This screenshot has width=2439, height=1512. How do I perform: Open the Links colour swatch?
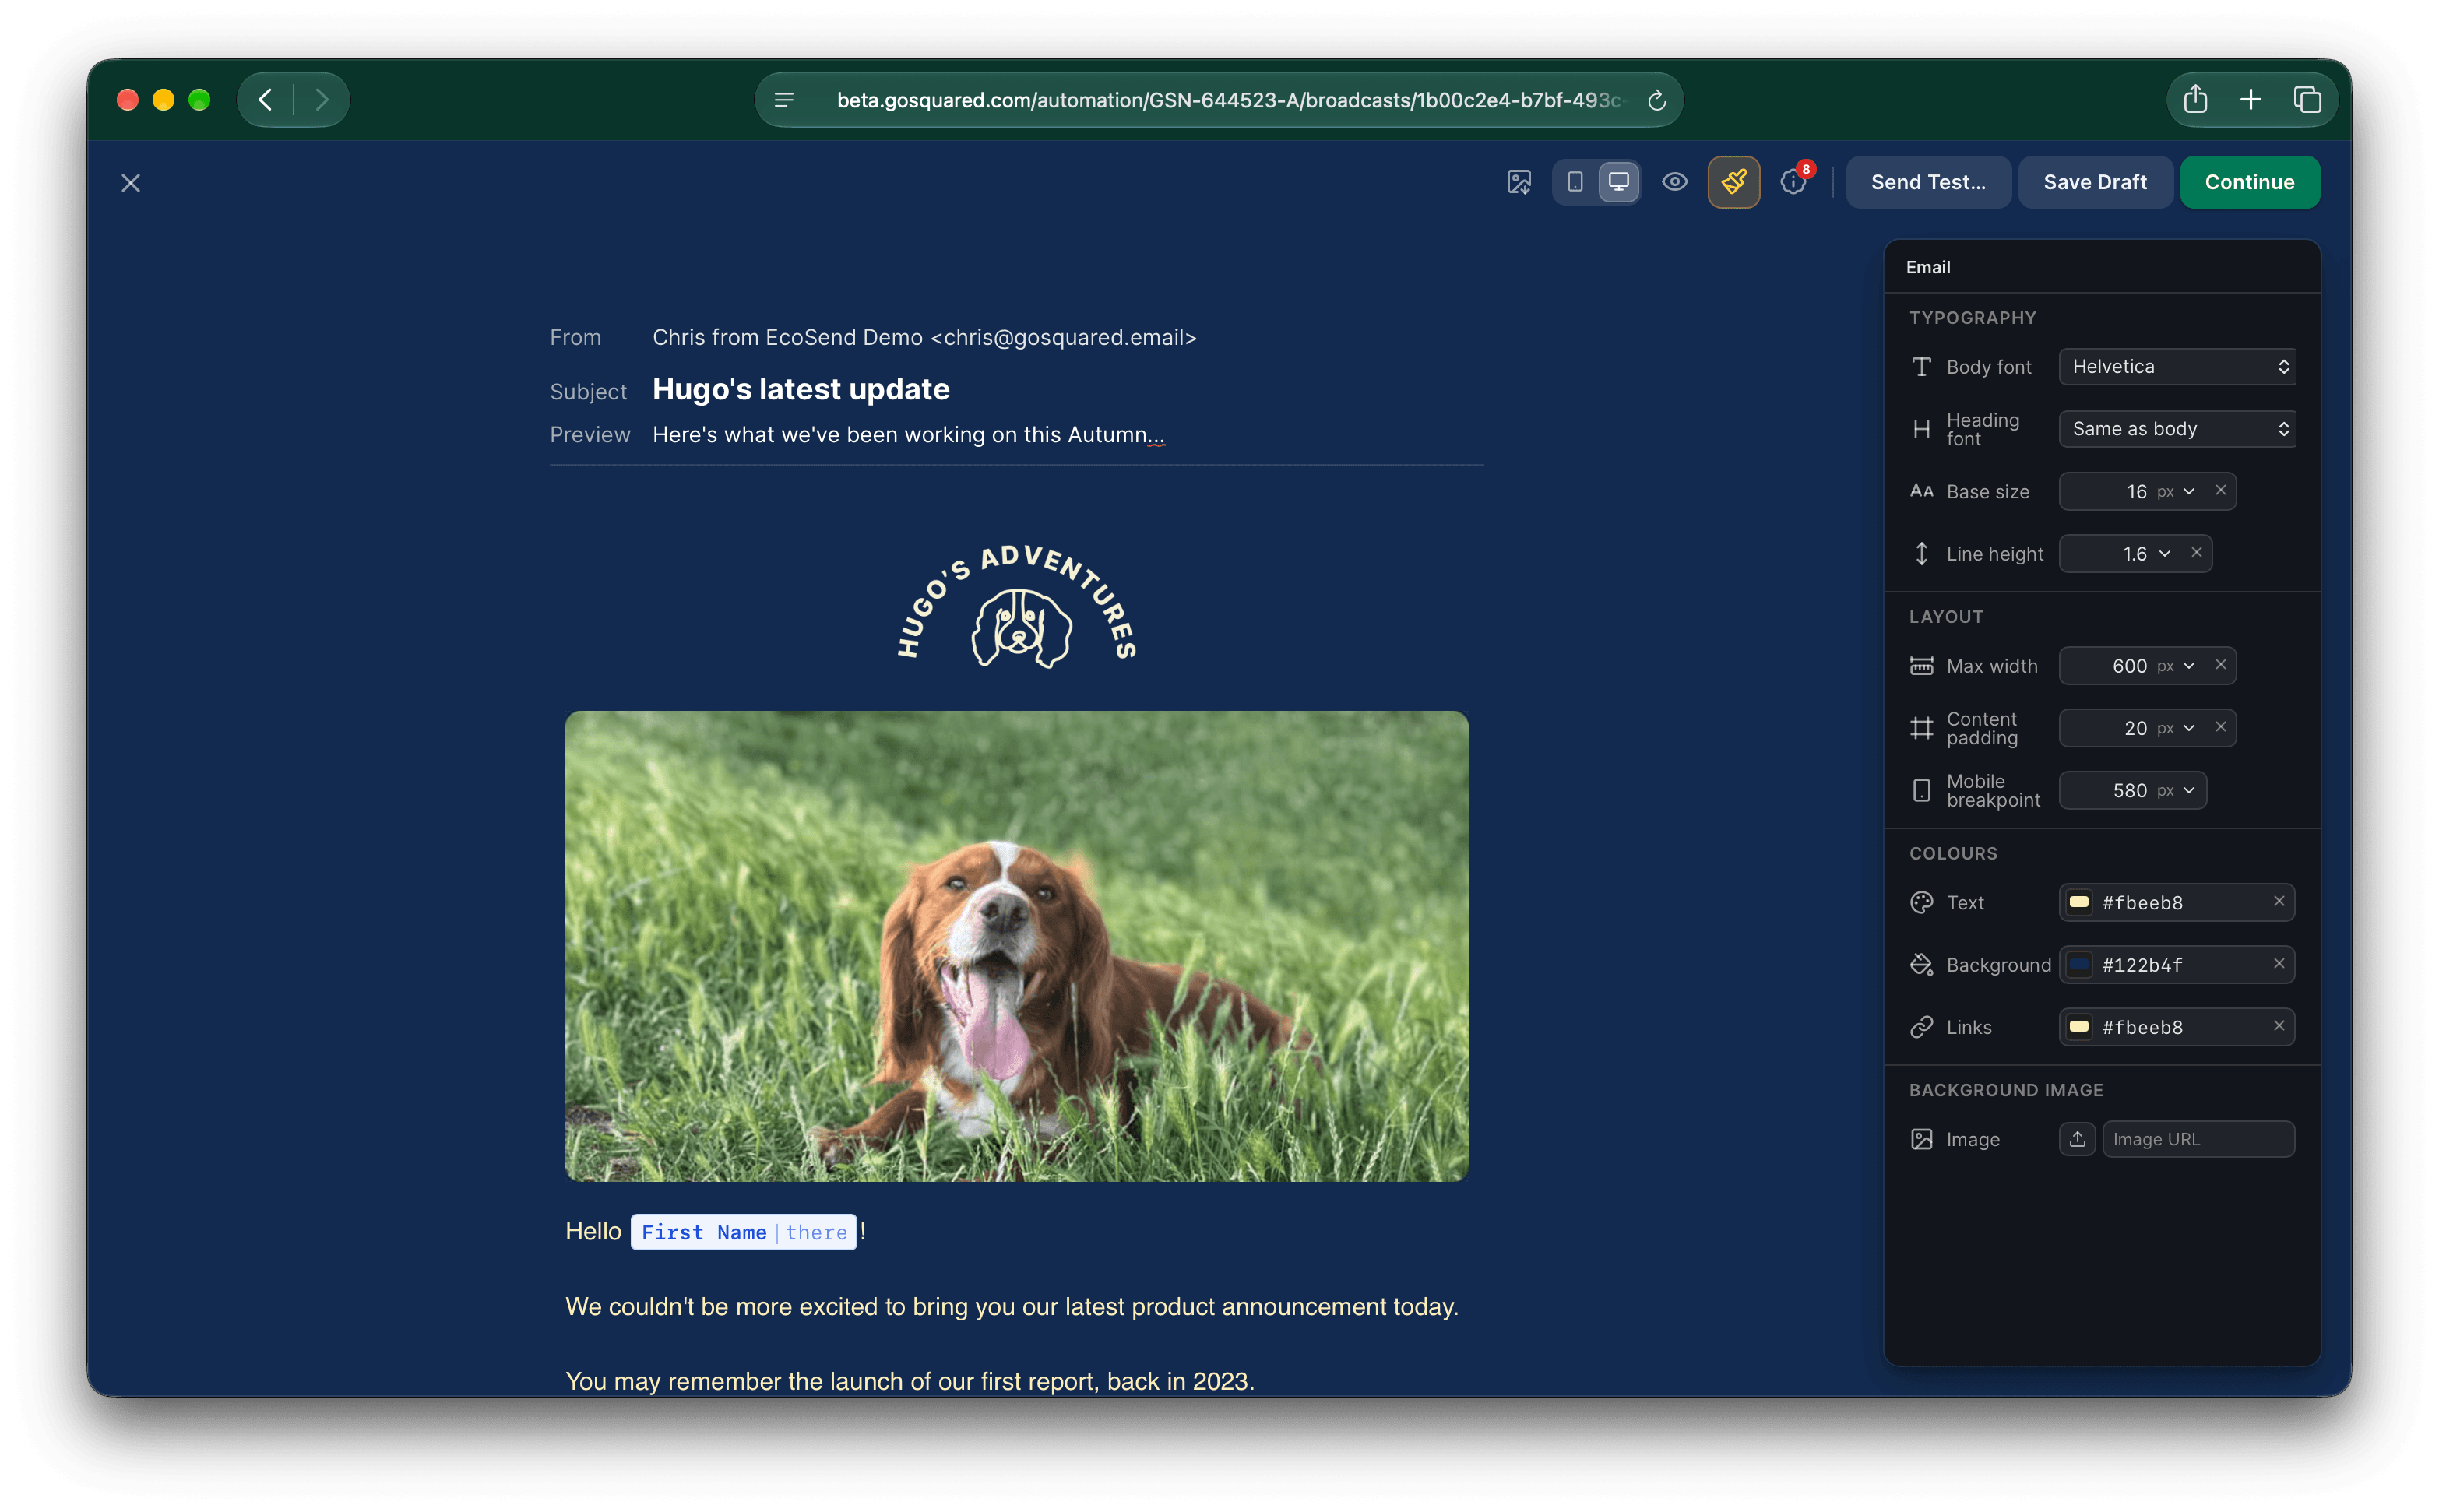click(2078, 1027)
